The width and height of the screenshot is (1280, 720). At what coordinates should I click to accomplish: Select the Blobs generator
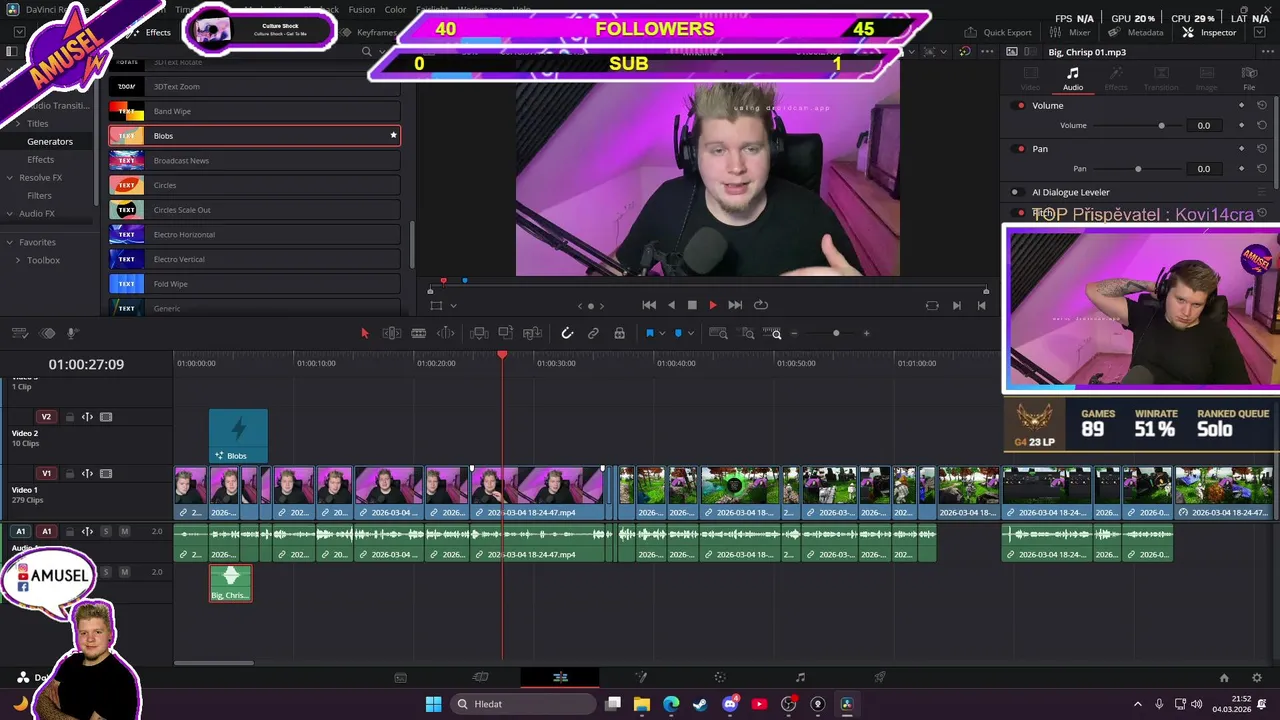coord(254,136)
